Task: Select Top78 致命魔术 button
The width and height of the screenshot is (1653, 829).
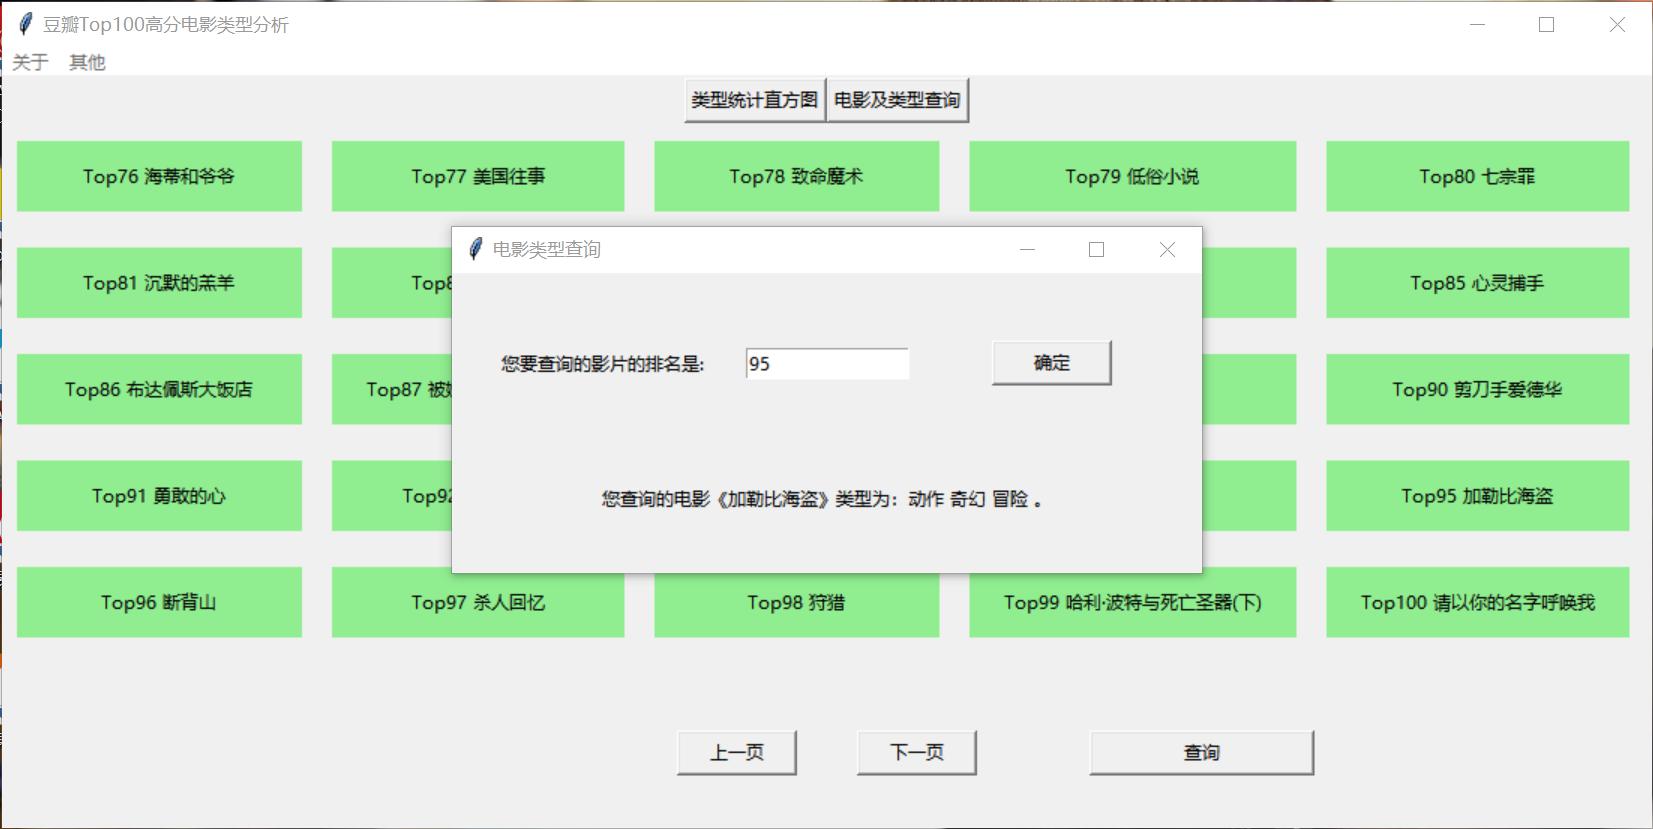Action: 796,176
